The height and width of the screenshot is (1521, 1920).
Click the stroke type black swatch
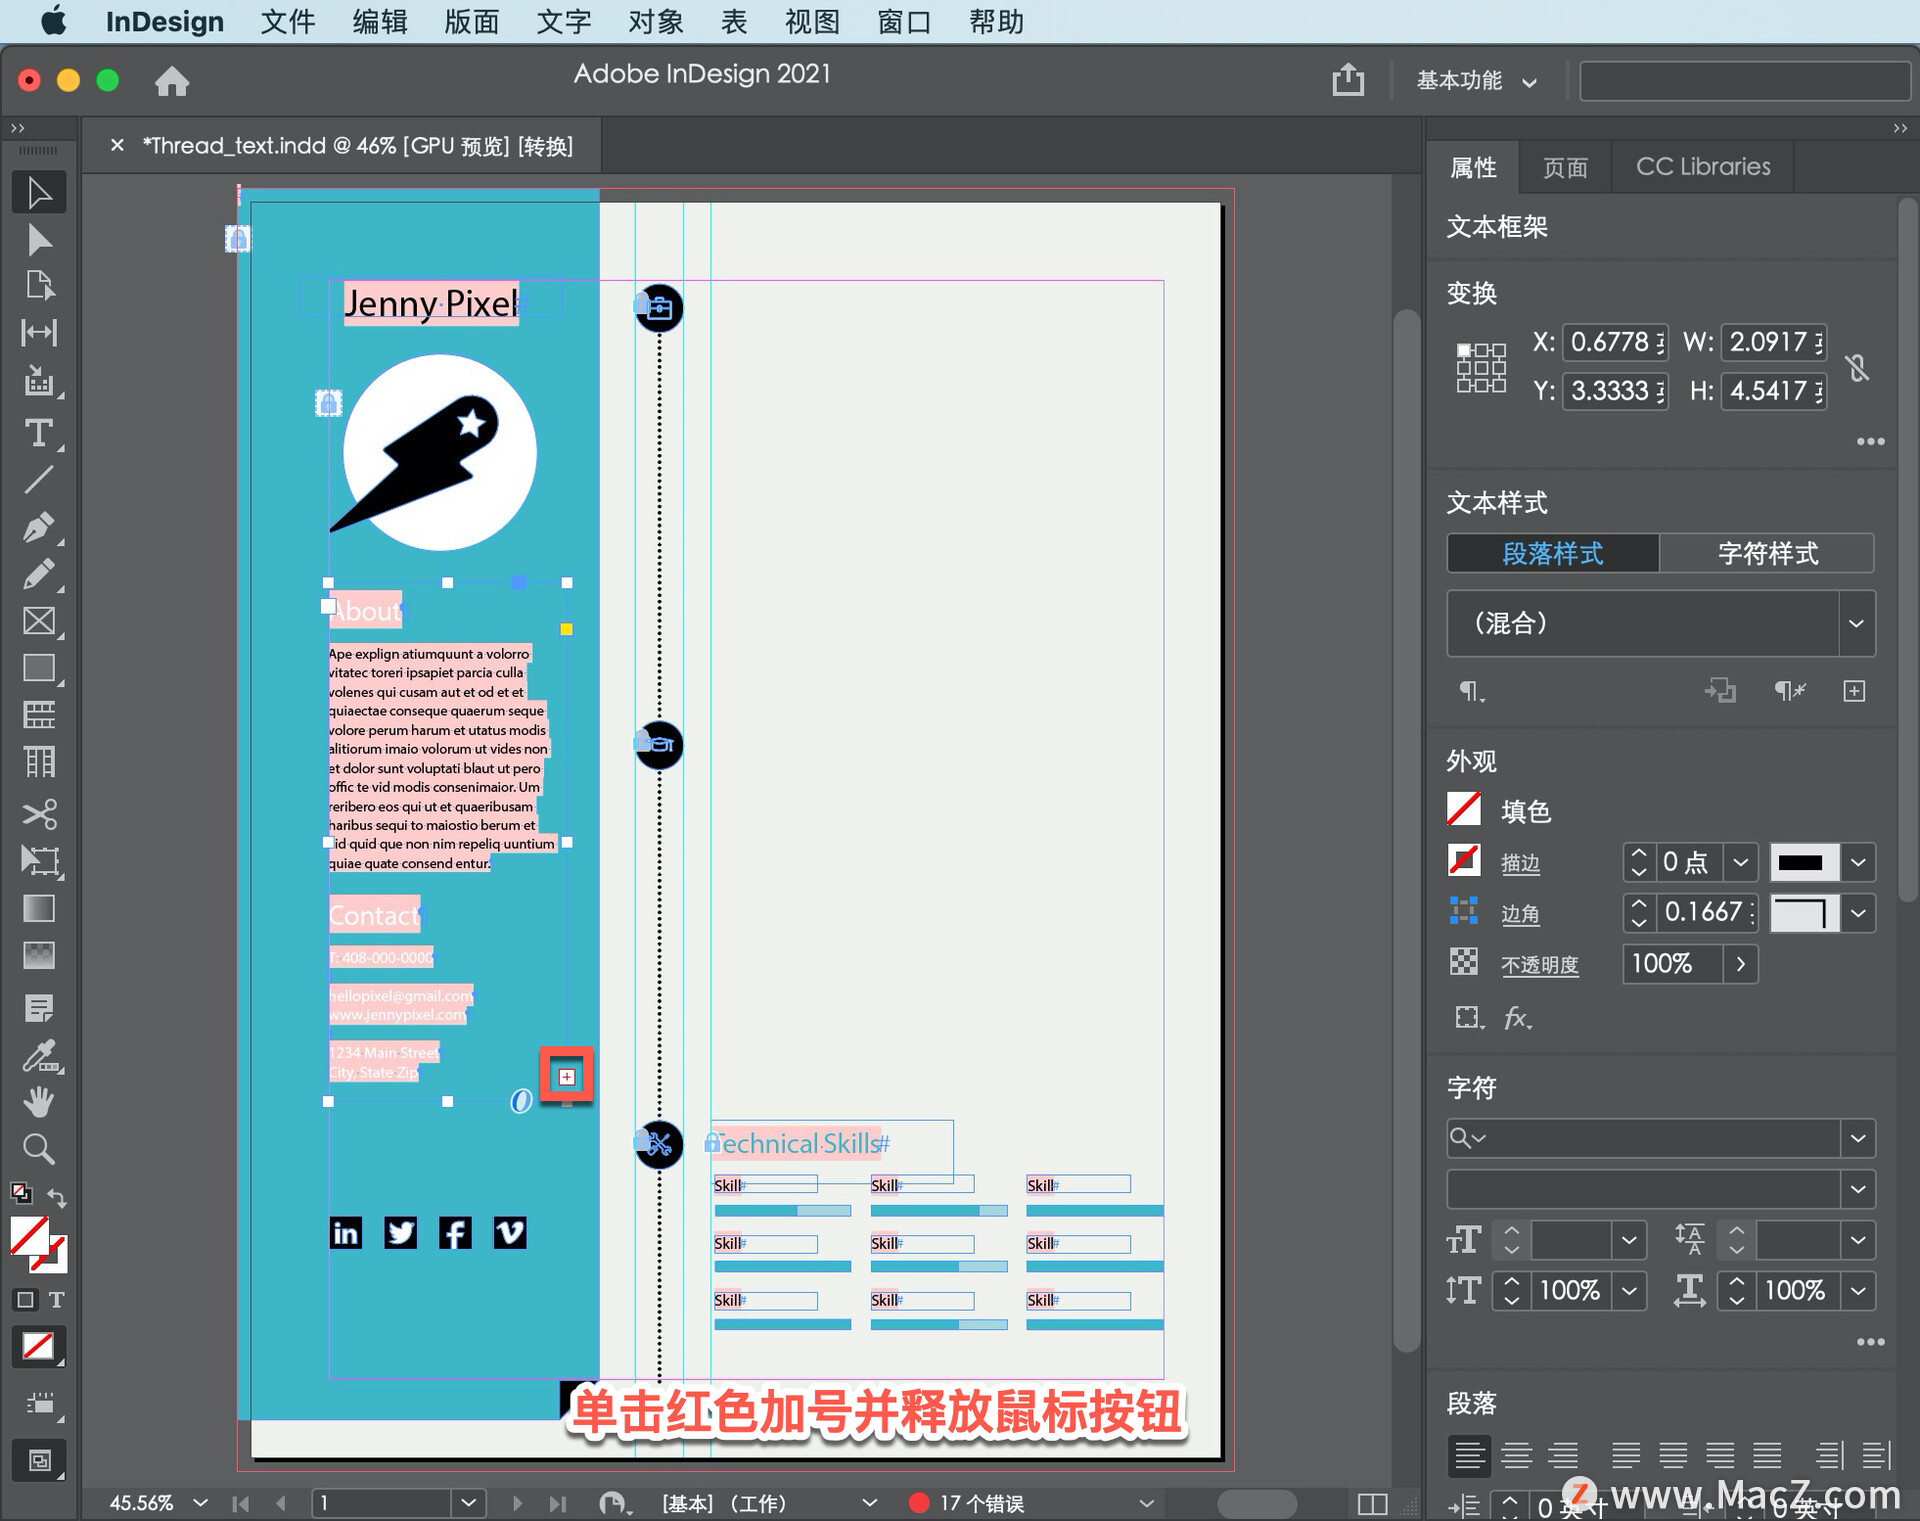click(x=1803, y=862)
